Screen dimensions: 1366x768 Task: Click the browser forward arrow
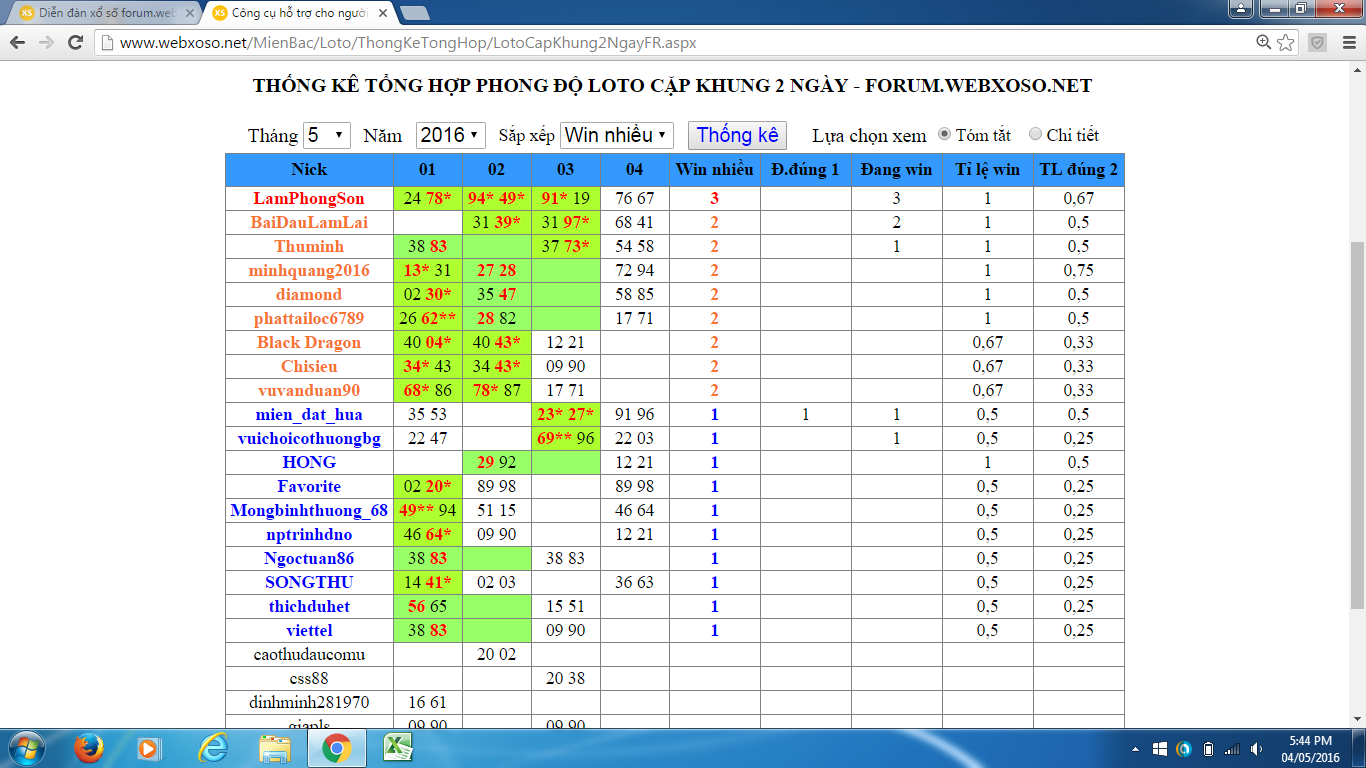(x=46, y=43)
